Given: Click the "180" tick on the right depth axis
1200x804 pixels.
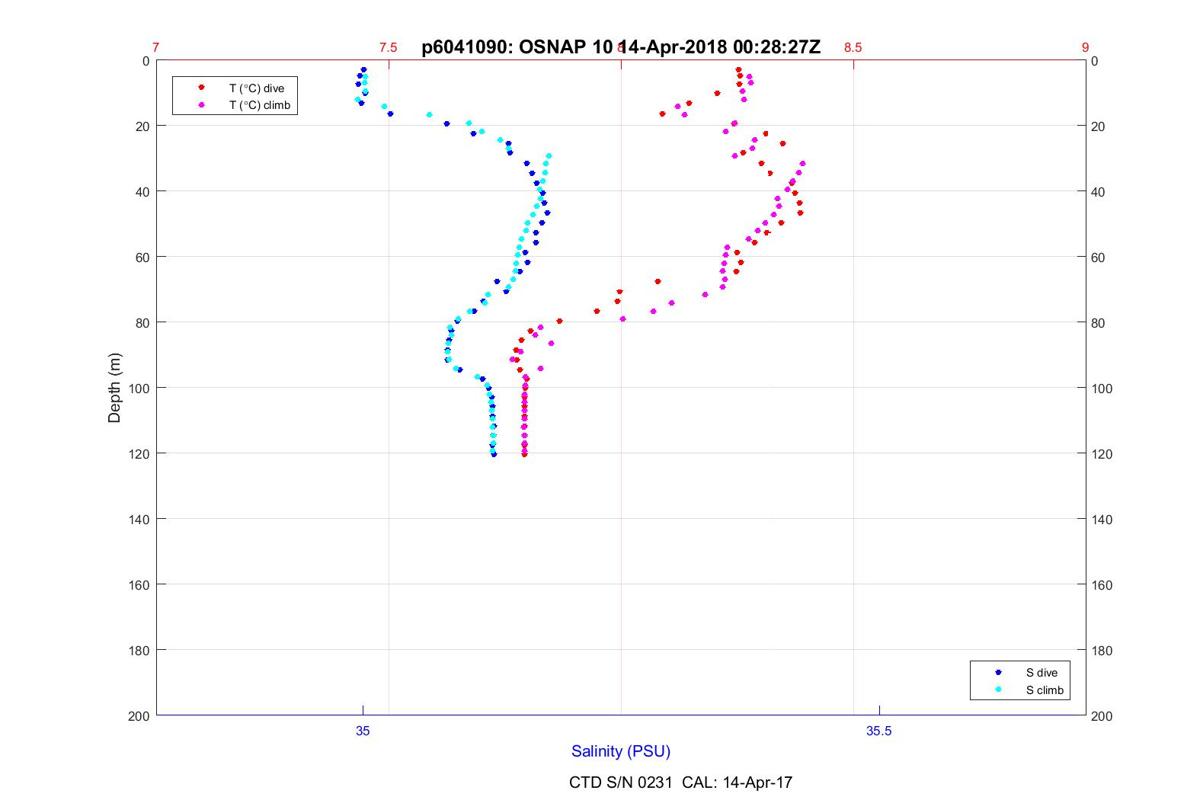Looking at the screenshot, I should click(1104, 650).
